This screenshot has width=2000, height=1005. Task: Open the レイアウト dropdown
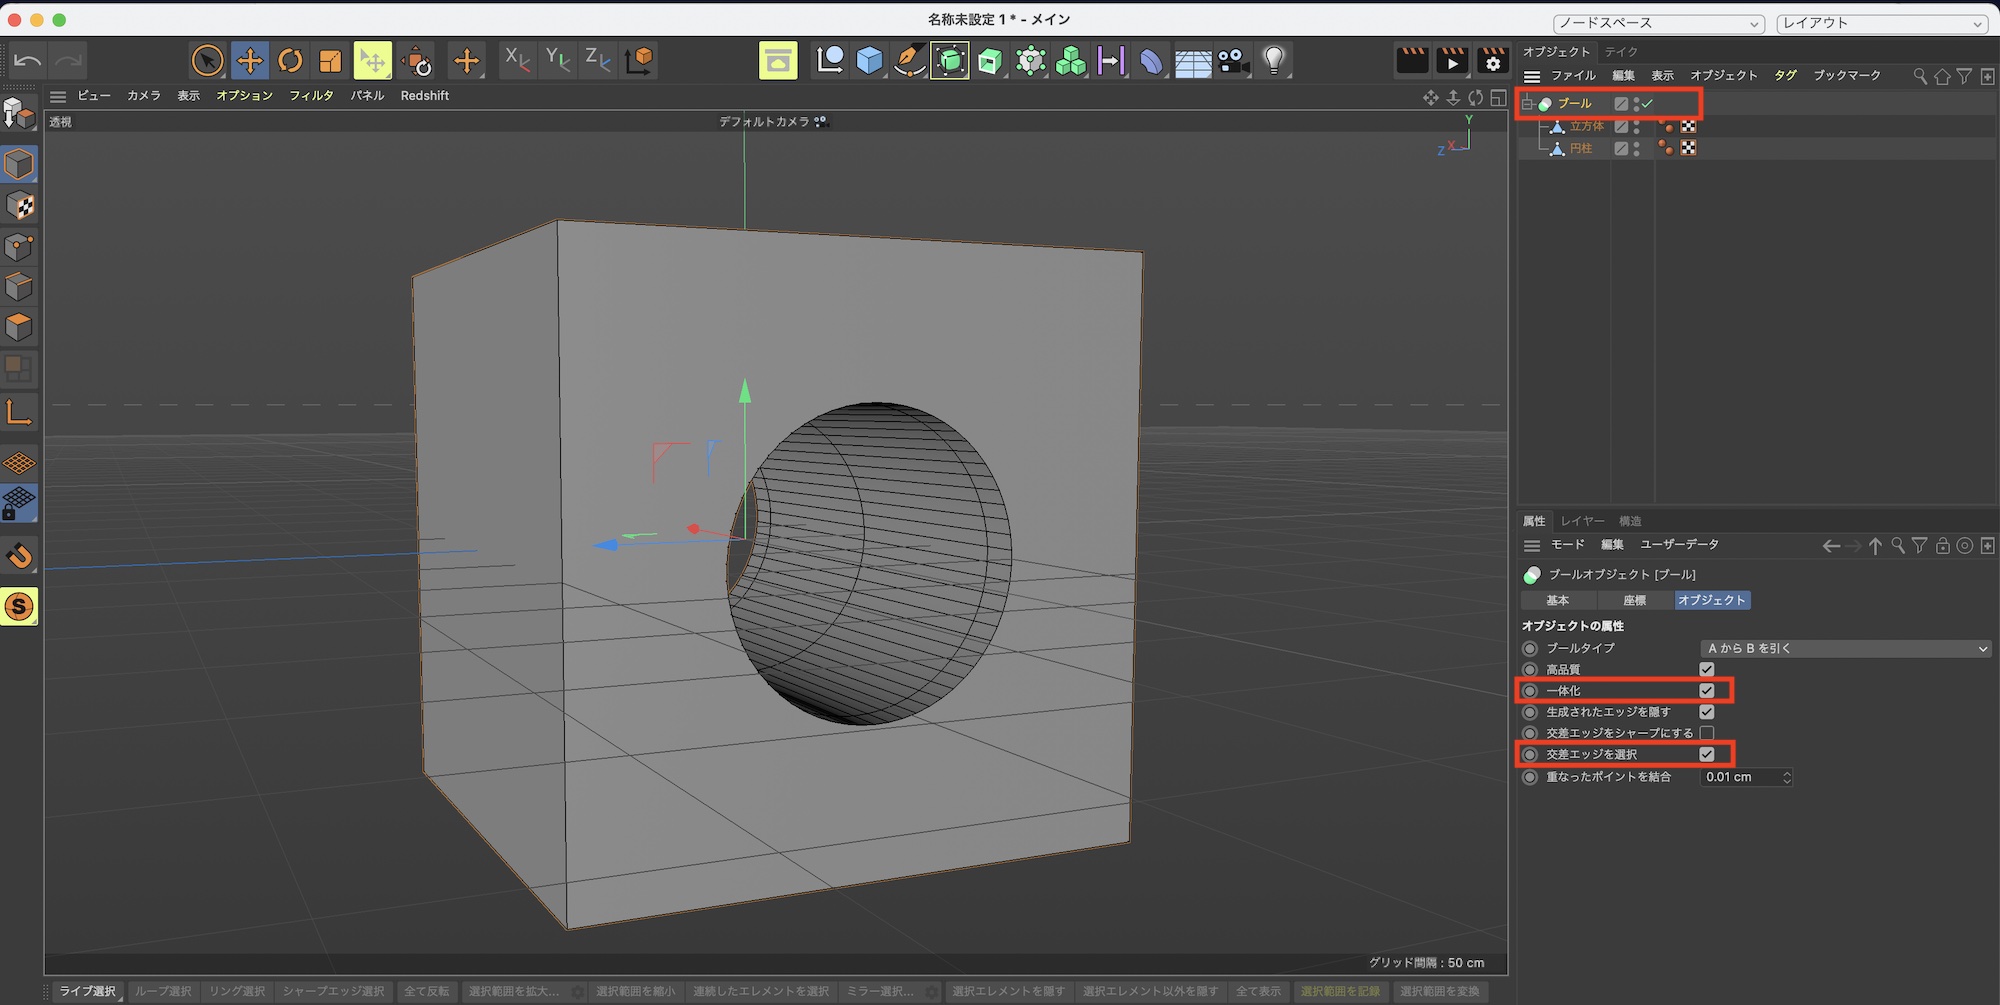pos(1883,23)
